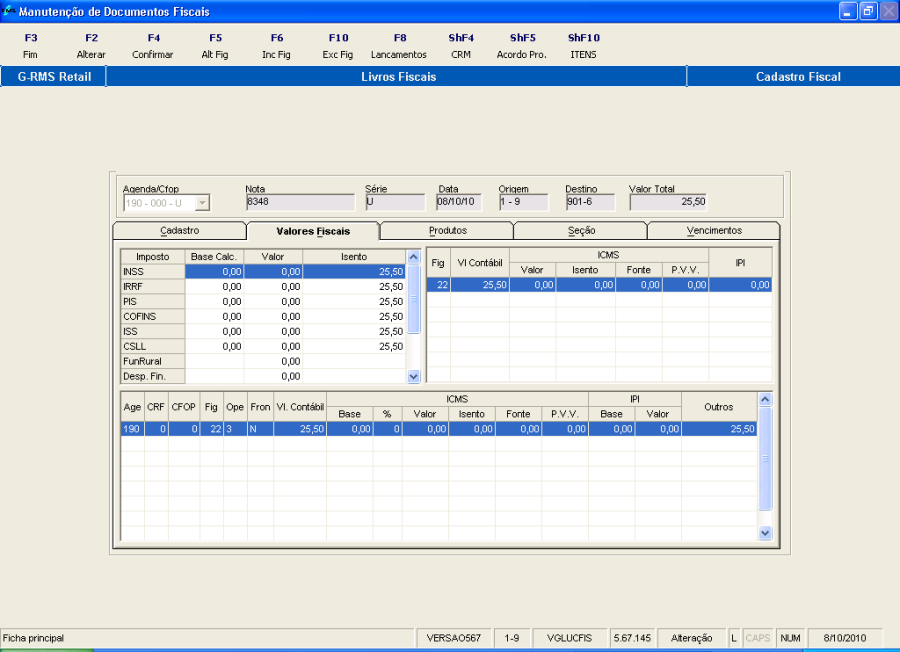
Task: Click the F10 Exc Fig toolbar button
Action: click(x=338, y=46)
